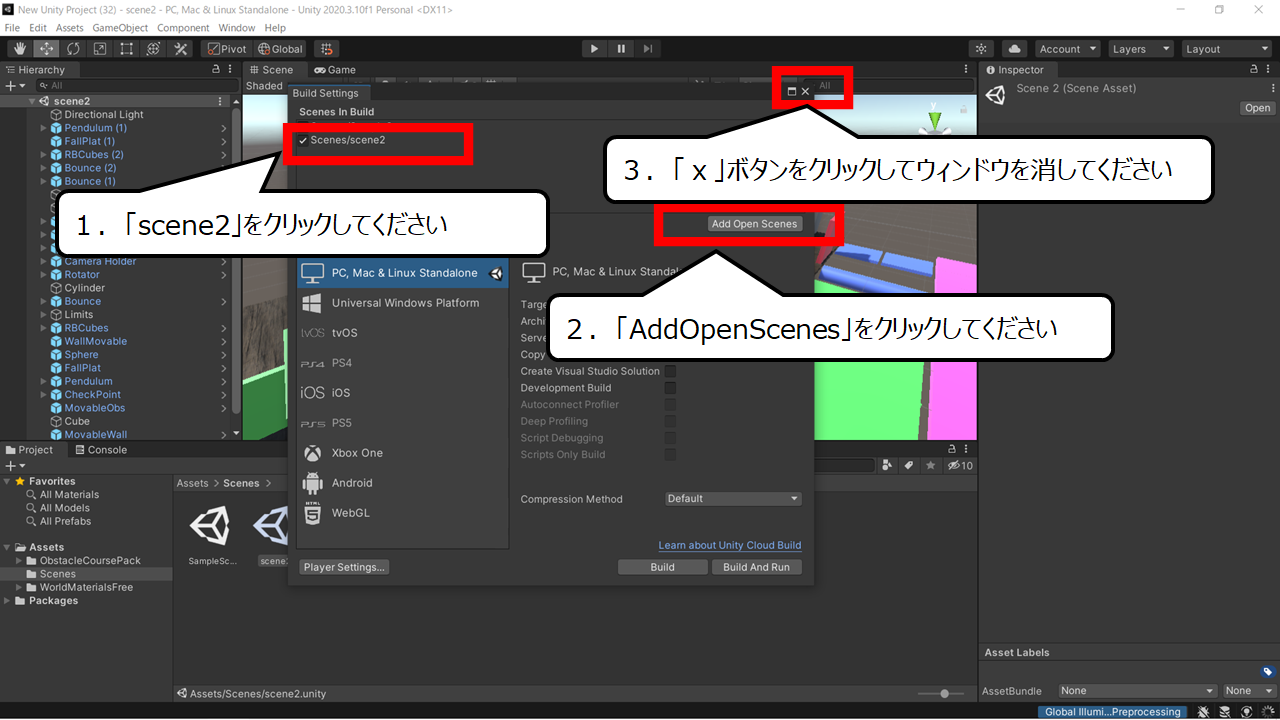Open Compression Method dropdown
Image resolution: width=1280 pixels, height=720 pixels.
tap(733, 499)
